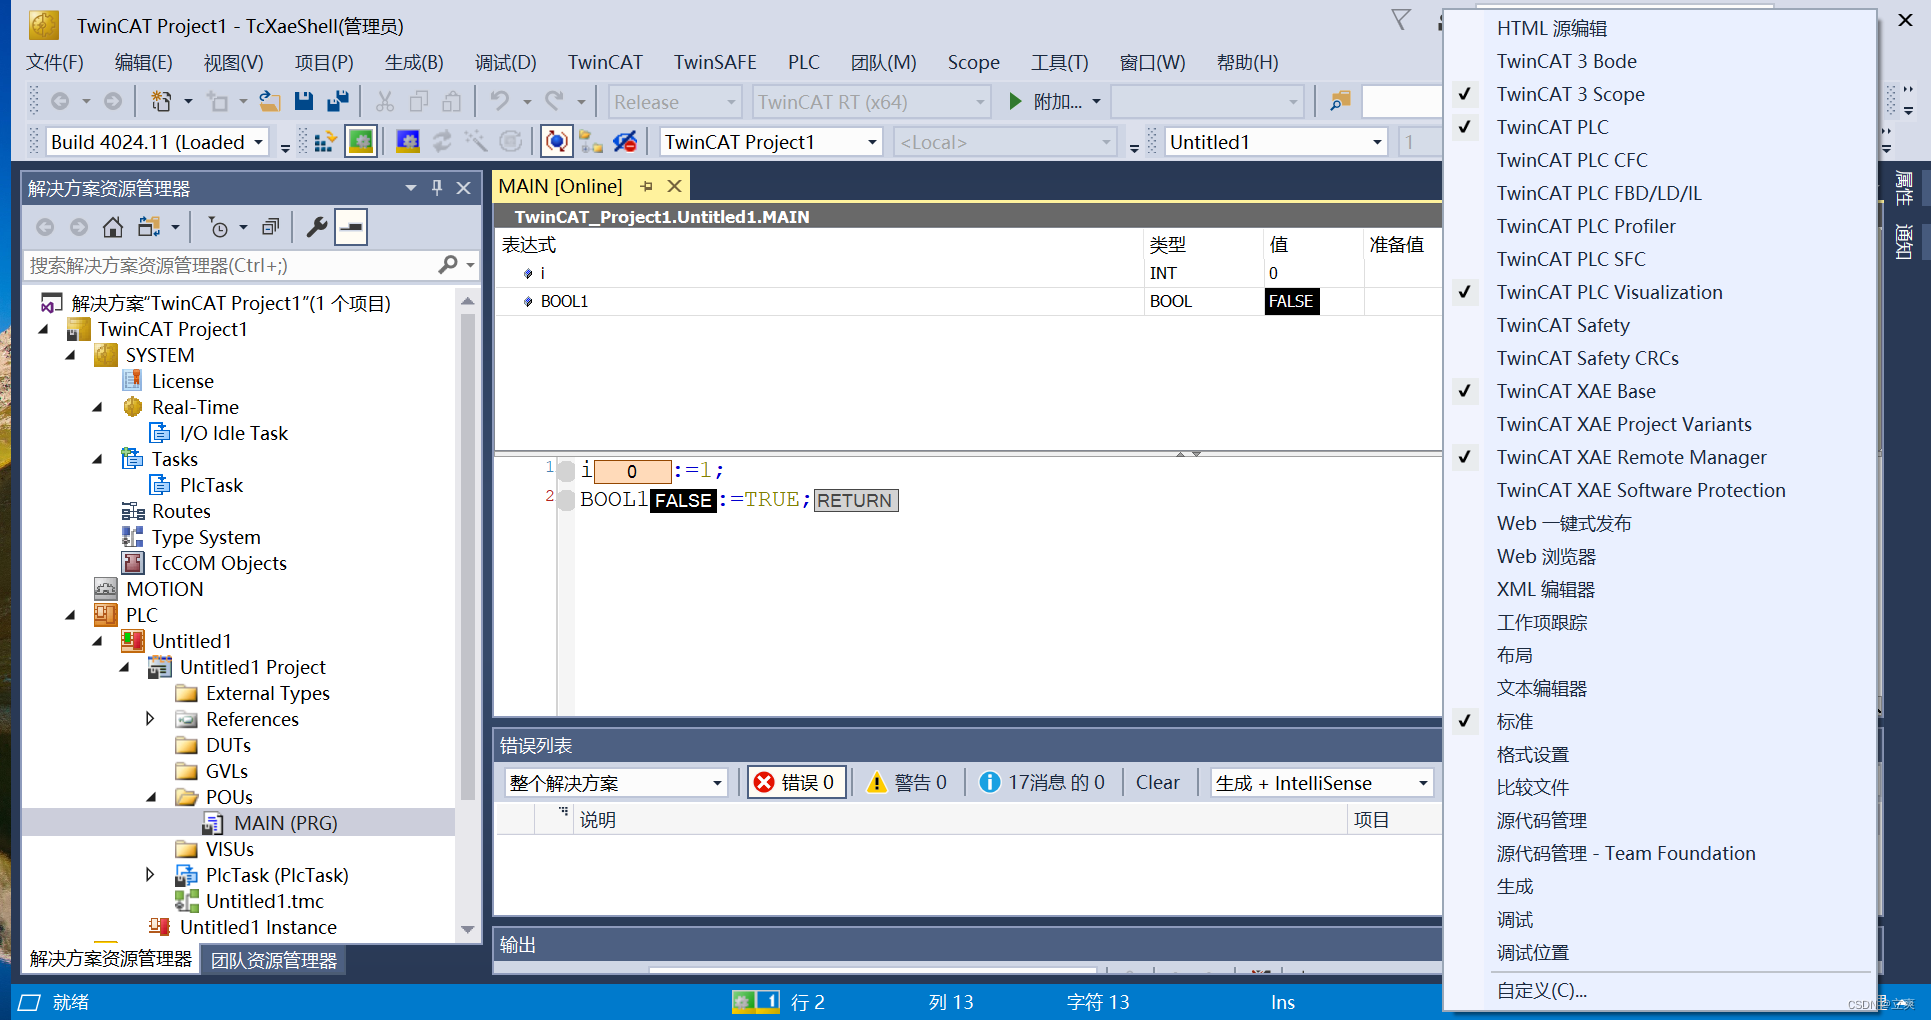Select the PlcTask item under Tasks
1931x1020 pixels.
pyautogui.click(x=211, y=485)
